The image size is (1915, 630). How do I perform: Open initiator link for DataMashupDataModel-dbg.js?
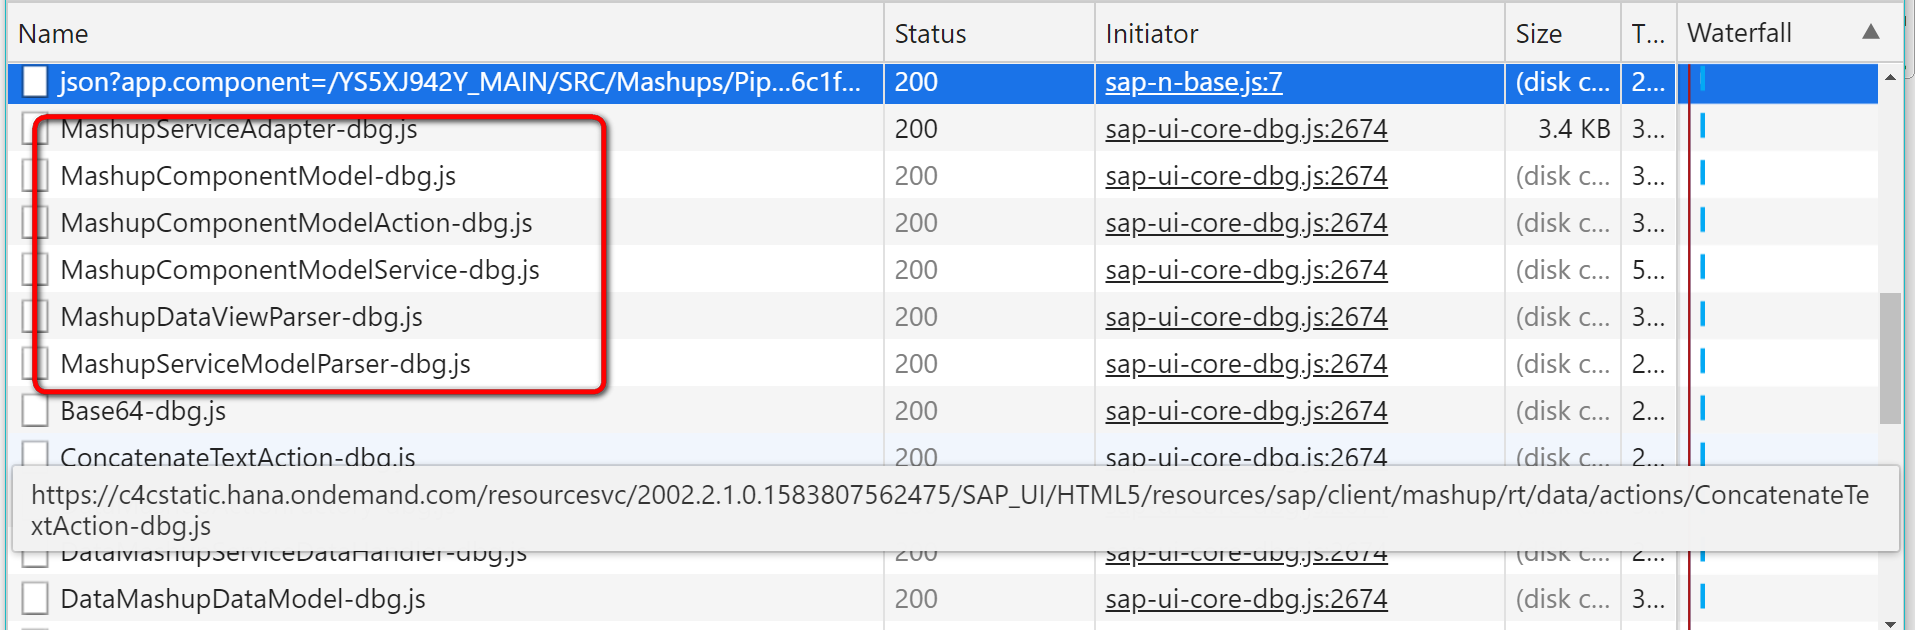(x=1246, y=599)
